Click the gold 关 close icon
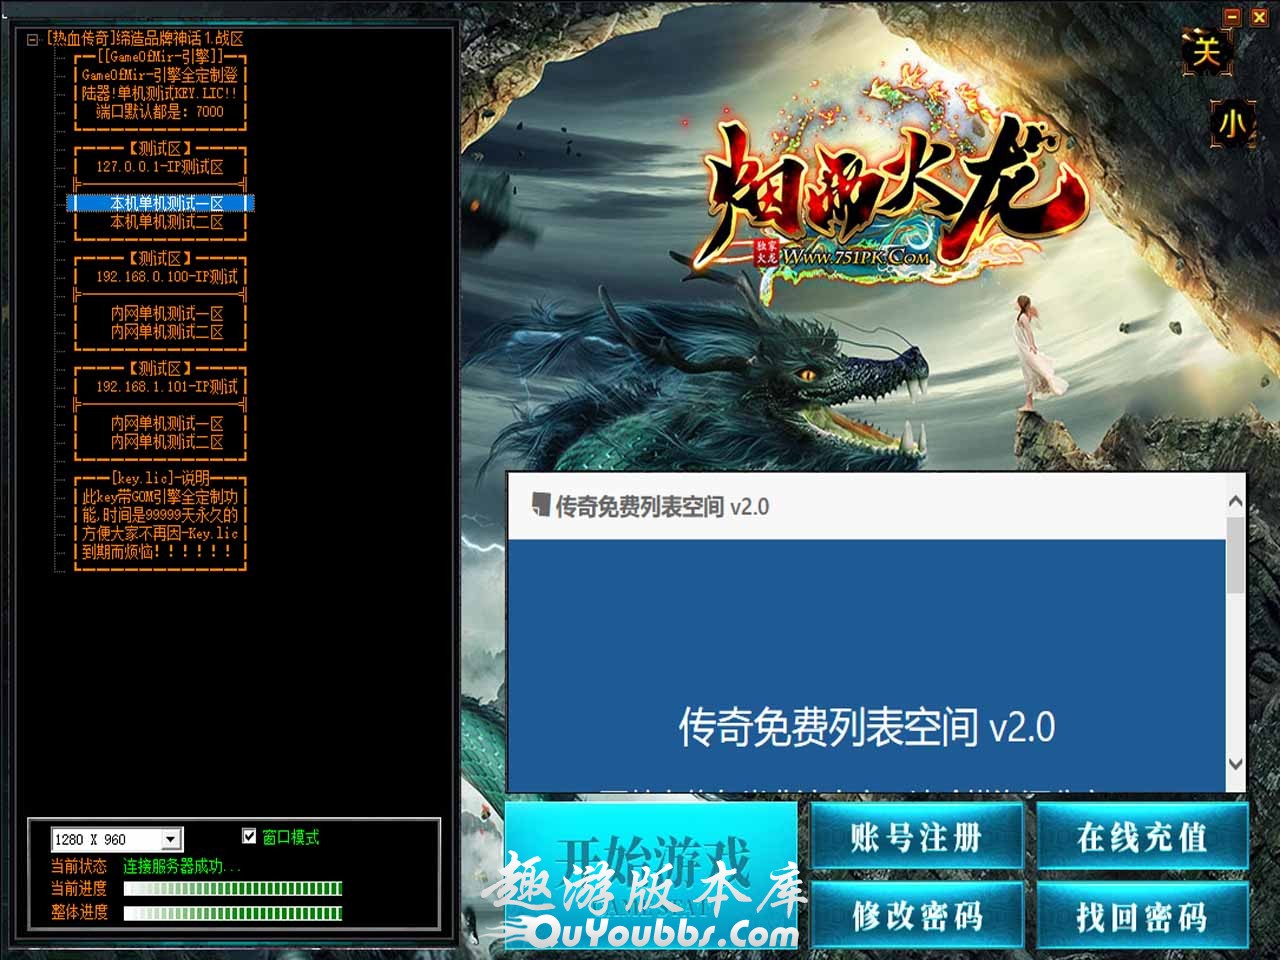 pyautogui.click(x=1206, y=50)
